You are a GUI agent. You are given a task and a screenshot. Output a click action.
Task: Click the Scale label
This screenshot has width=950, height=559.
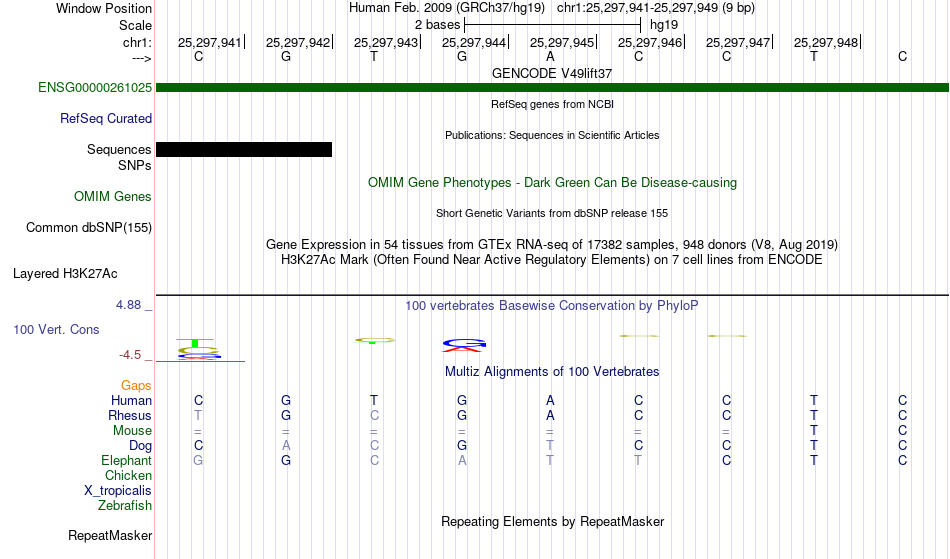point(135,25)
